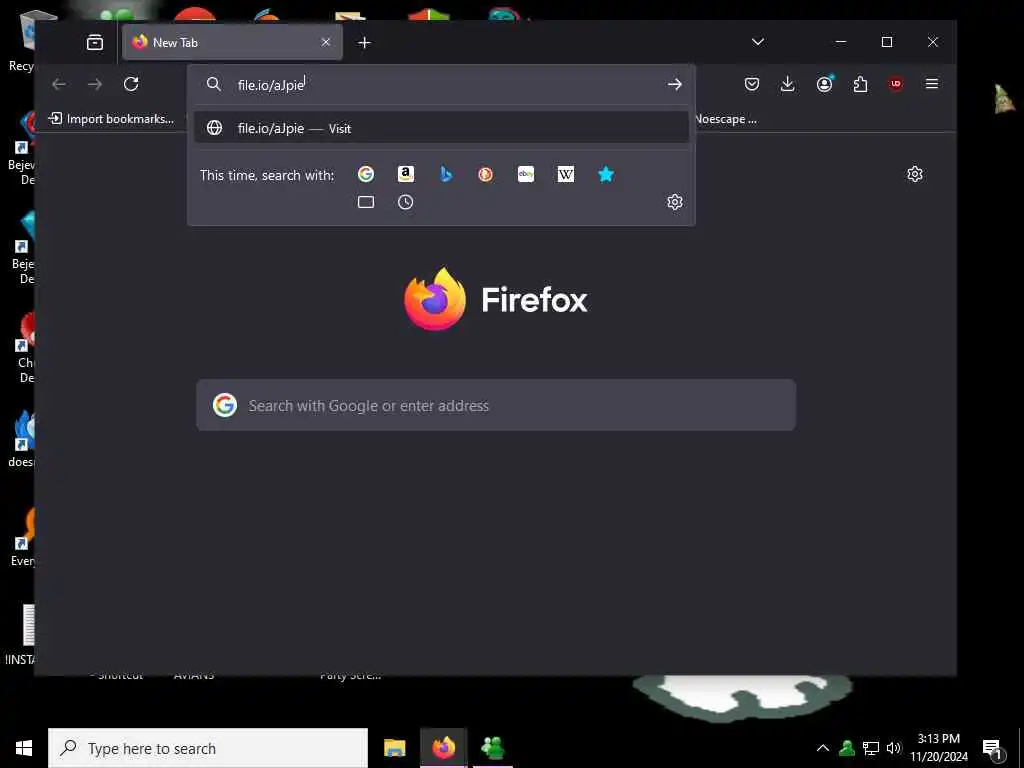Search open tabs via tabs icon
This screenshot has height=768, width=1024.
pos(366,202)
